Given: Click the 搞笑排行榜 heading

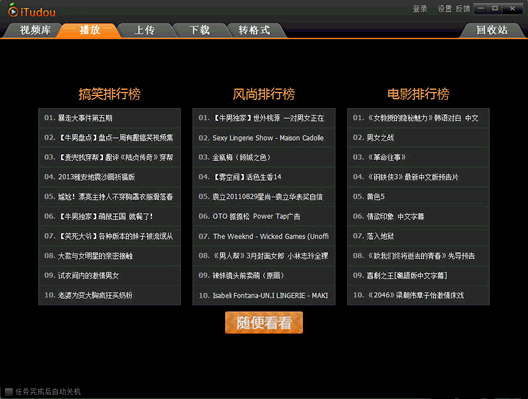Looking at the screenshot, I should click(109, 94).
